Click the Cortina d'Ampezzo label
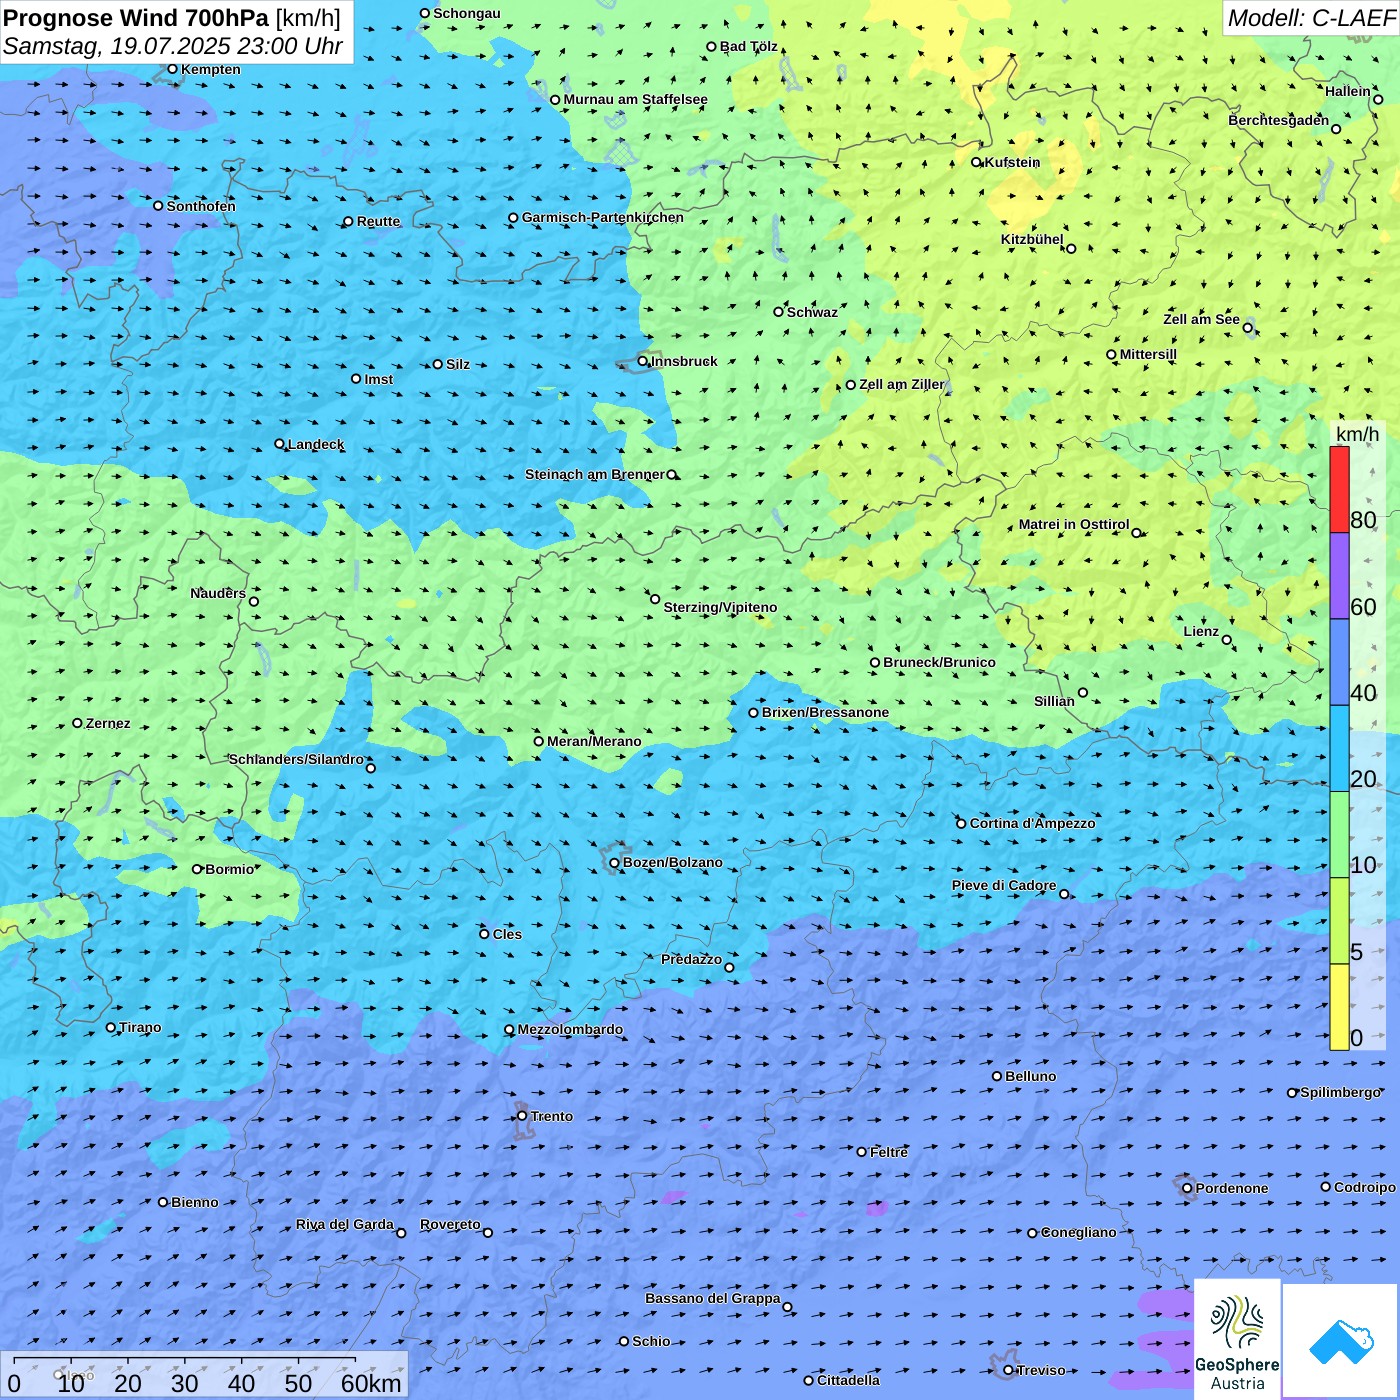The image size is (1400, 1400). coord(1033,823)
